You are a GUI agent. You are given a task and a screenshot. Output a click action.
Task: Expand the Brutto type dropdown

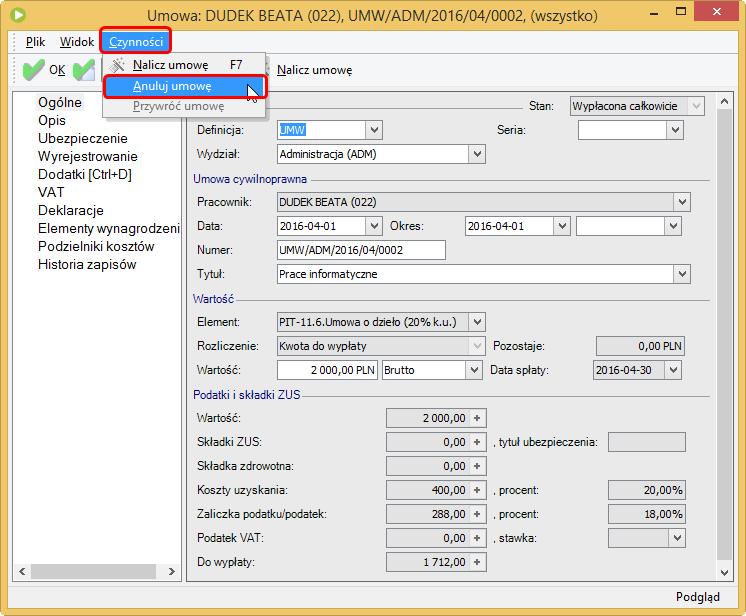click(473, 370)
